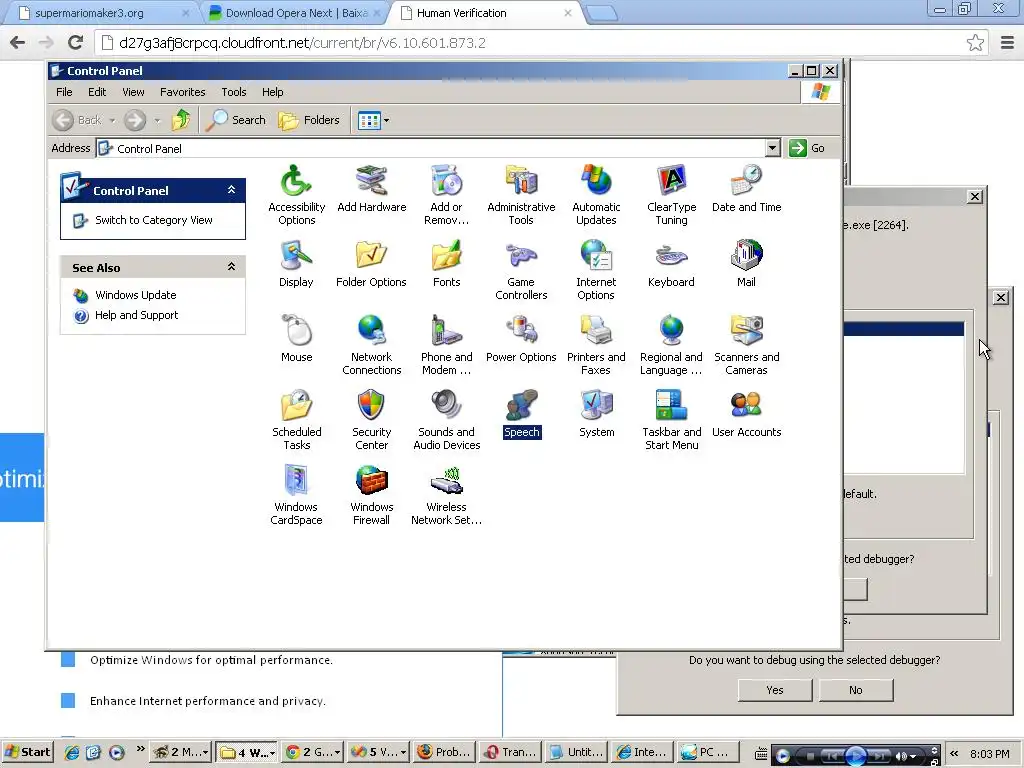The image size is (1024, 768).
Task: Open System properties icon
Action: coord(596,413)
